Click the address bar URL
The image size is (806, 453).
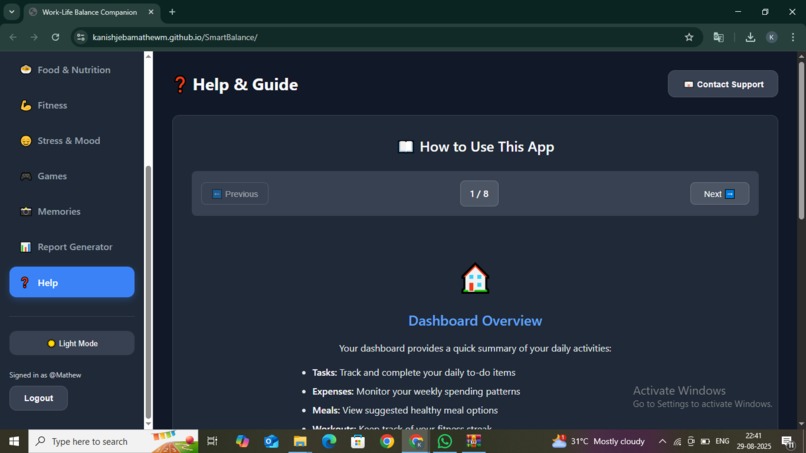(x=175, y=37)
